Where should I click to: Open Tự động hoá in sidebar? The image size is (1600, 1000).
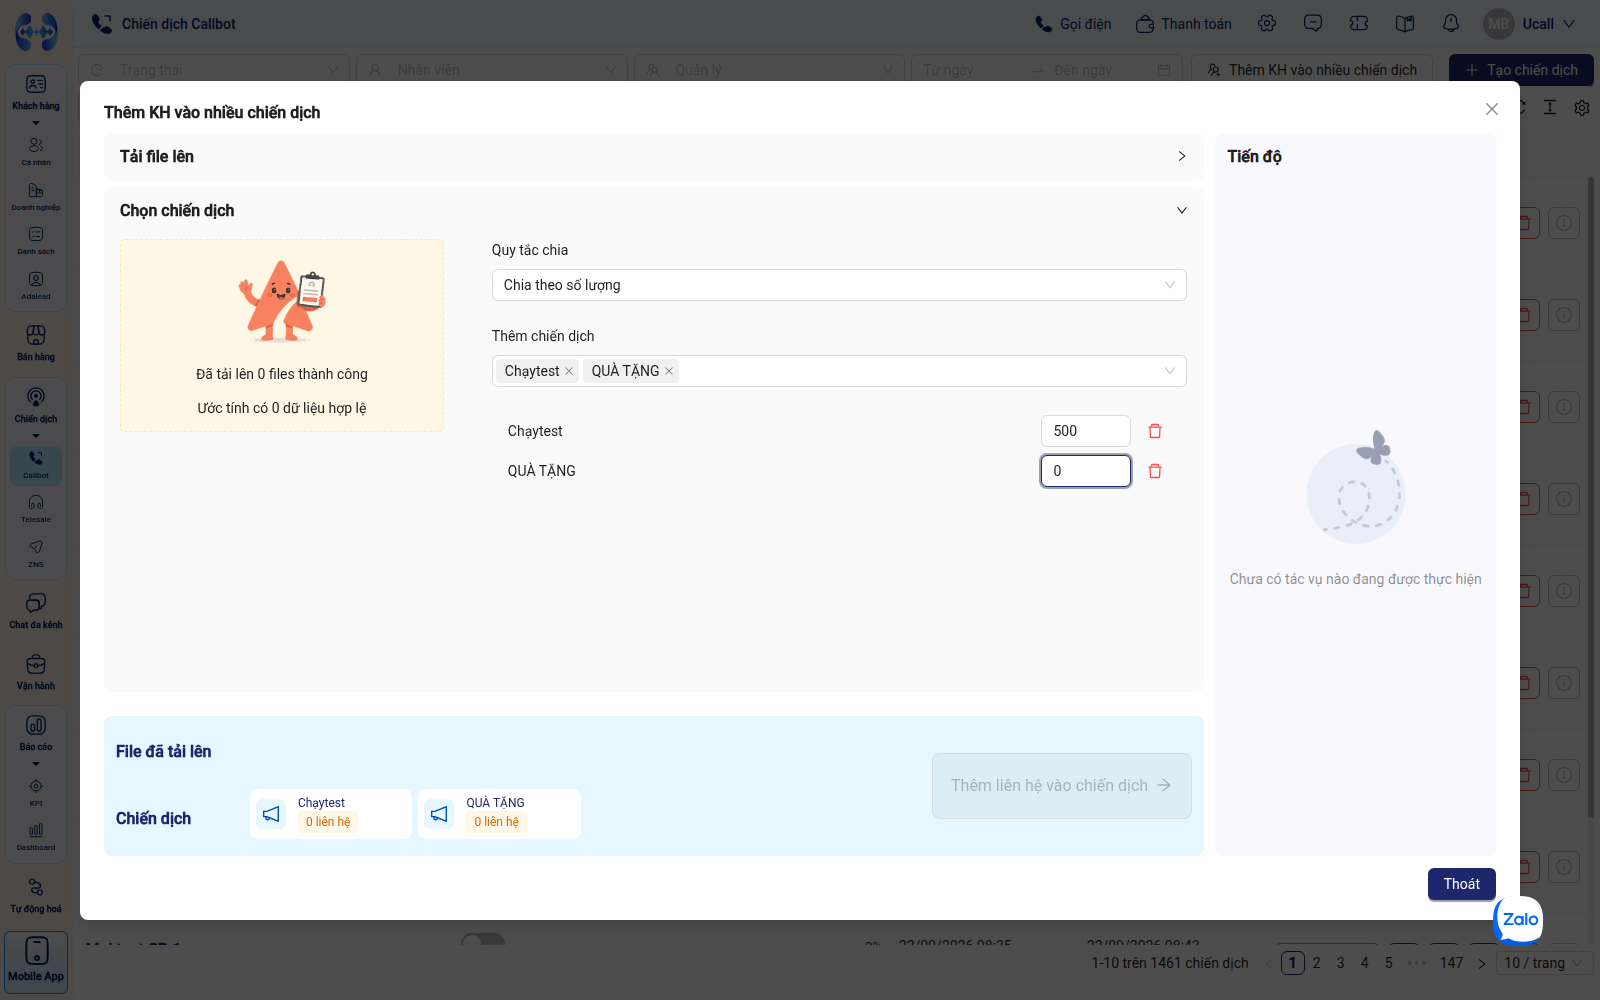pos(36,895)
